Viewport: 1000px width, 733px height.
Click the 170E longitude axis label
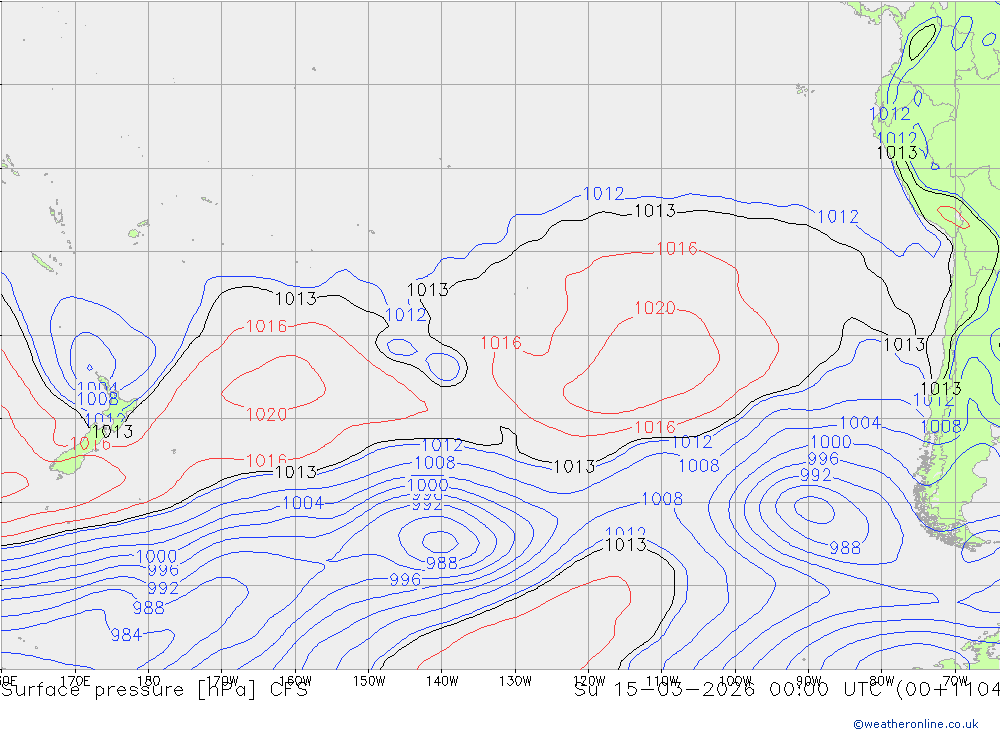(x=75, y=680)
